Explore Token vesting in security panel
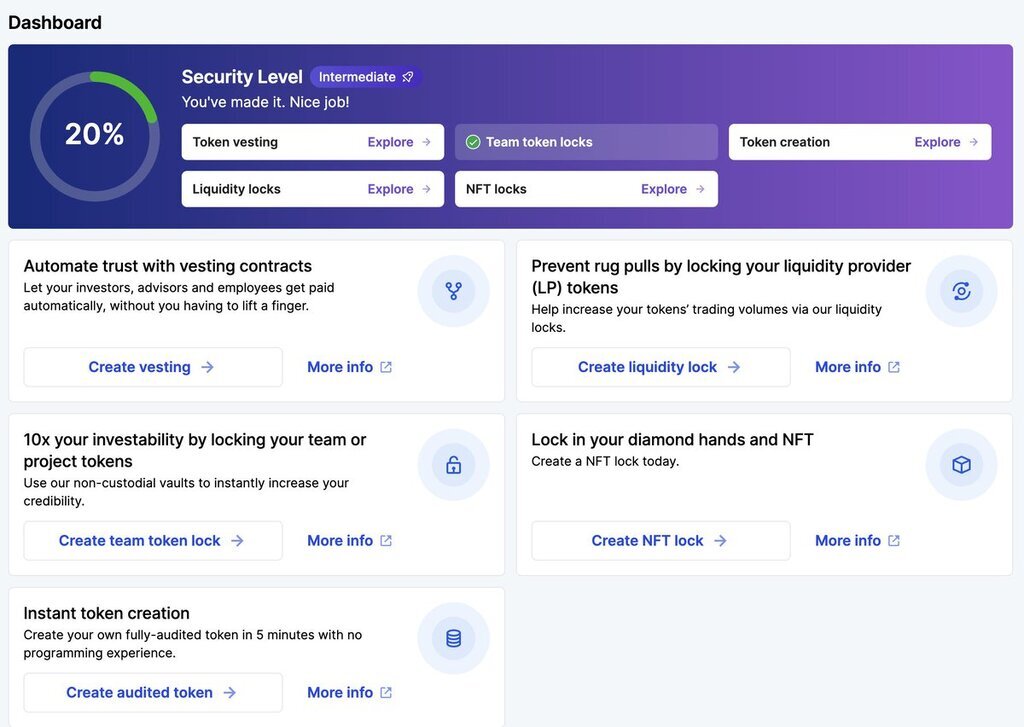This screenshot has width=1024, height=727. point(399,142)
